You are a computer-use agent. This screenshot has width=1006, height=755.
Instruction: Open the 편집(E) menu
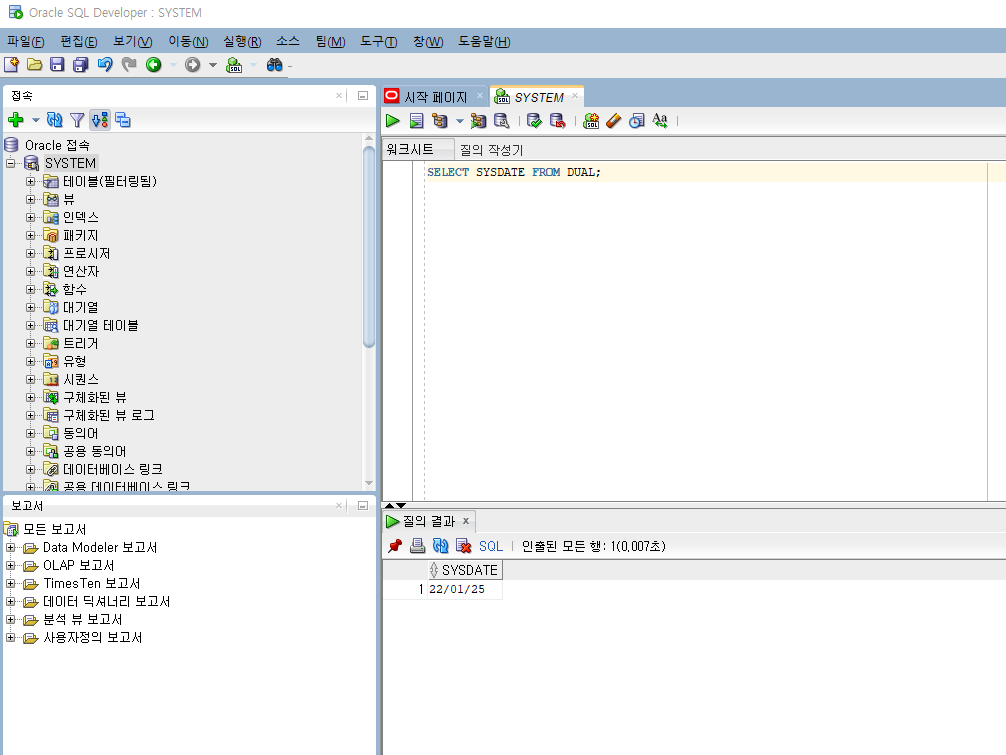(x=79, y=42)
